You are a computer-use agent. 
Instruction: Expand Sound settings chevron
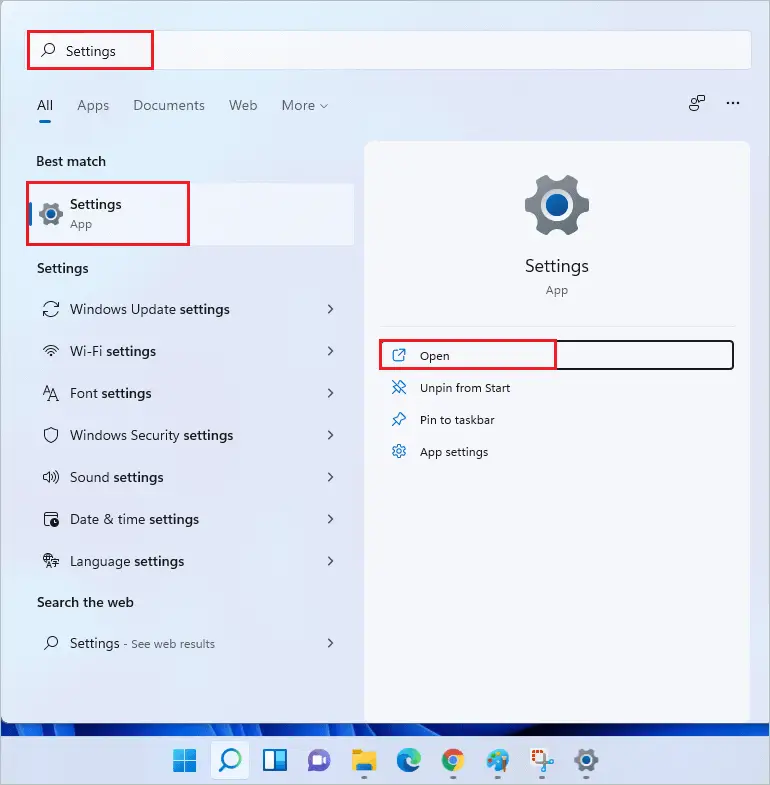tap(330, 478)
